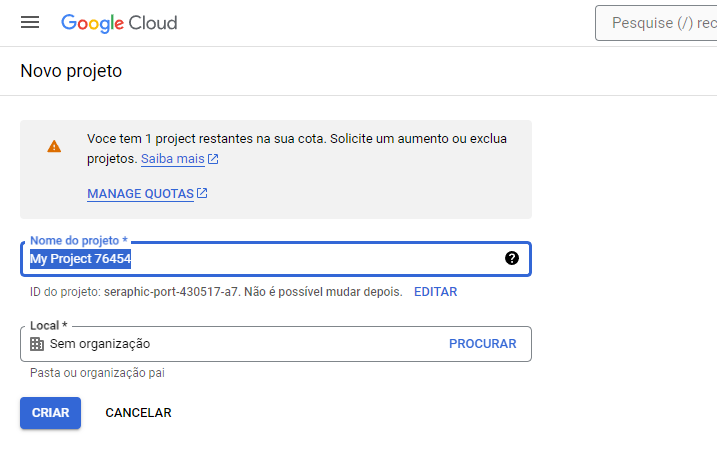Click the Google Cloud logo

click(119, 23)
